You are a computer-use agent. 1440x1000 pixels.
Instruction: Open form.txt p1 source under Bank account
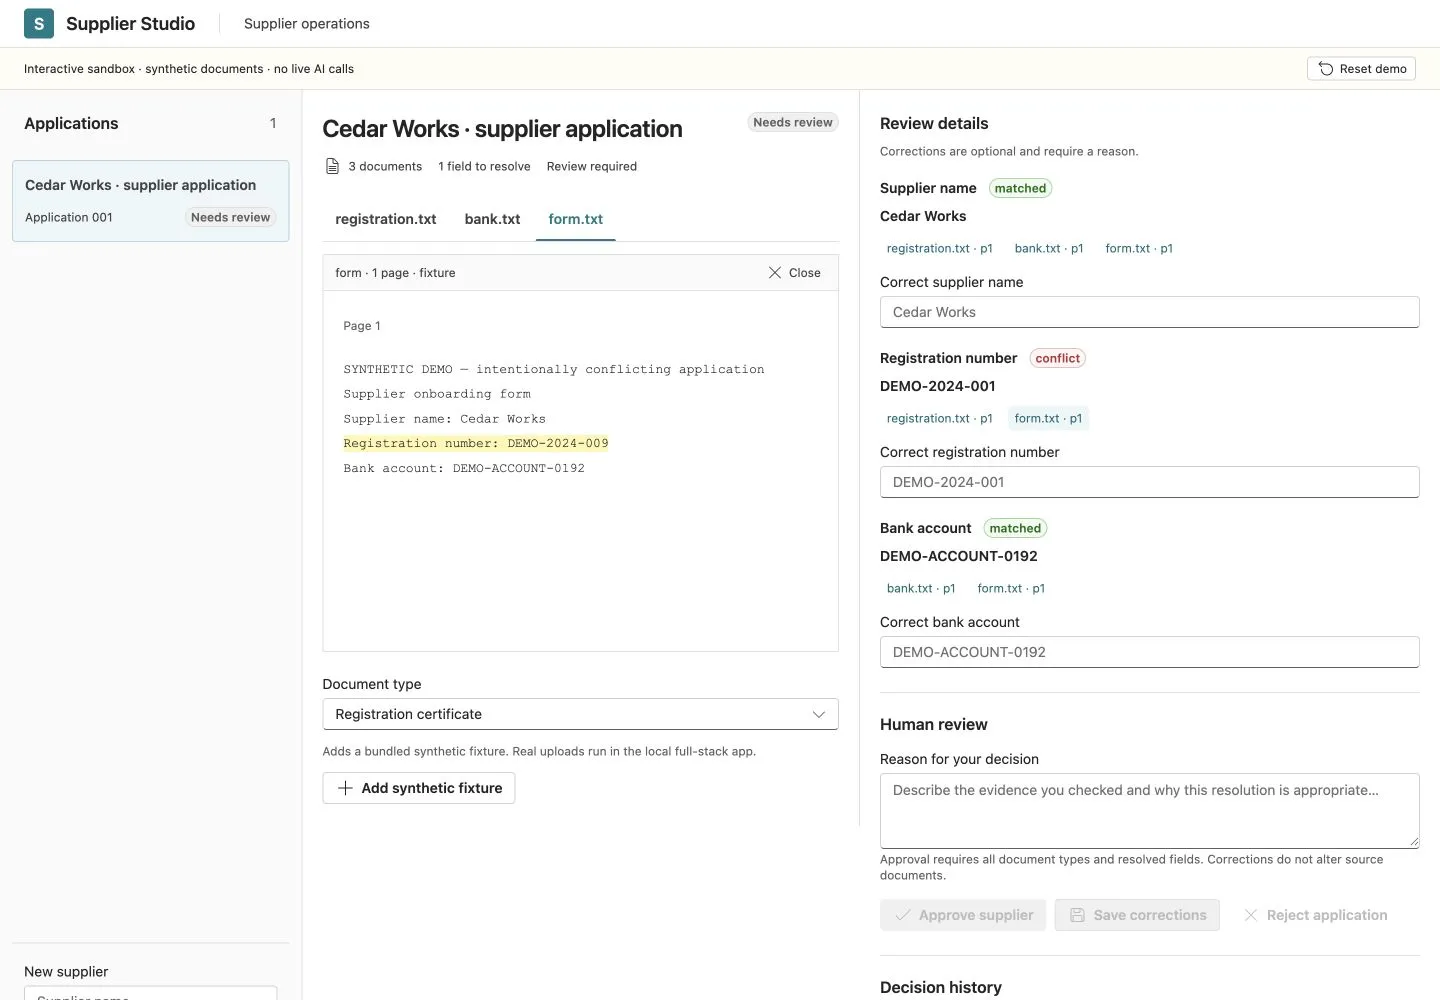pos(1011,588)
